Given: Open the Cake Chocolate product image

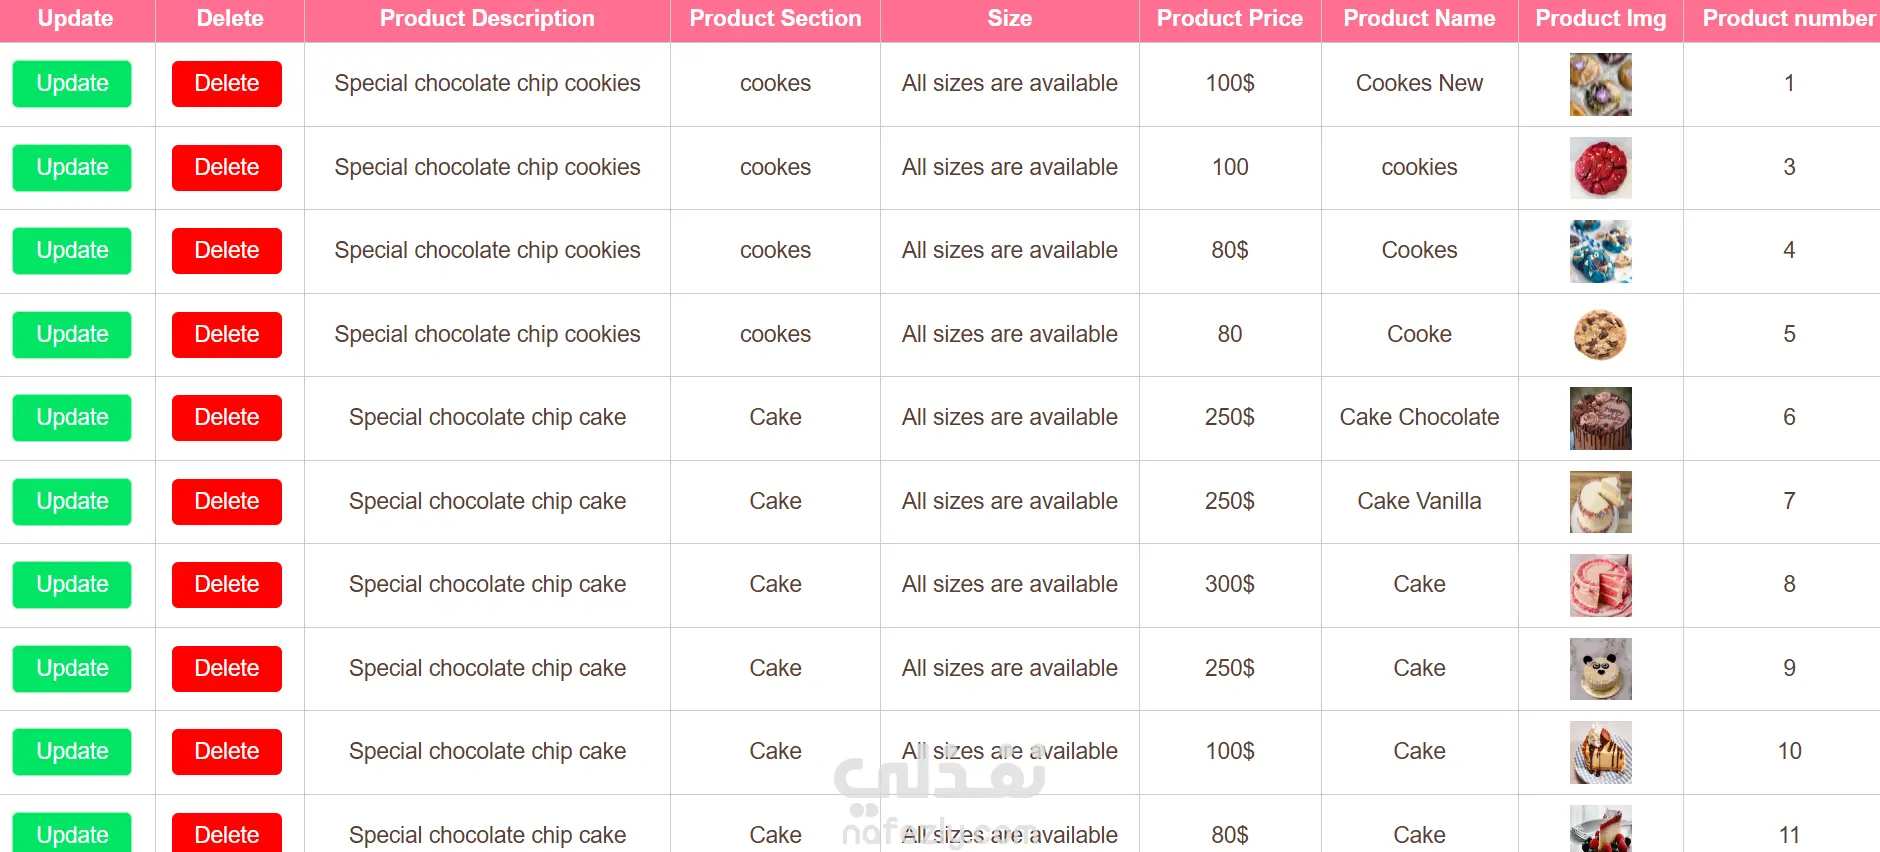Looking at the screenshot, I should 1600,418.
